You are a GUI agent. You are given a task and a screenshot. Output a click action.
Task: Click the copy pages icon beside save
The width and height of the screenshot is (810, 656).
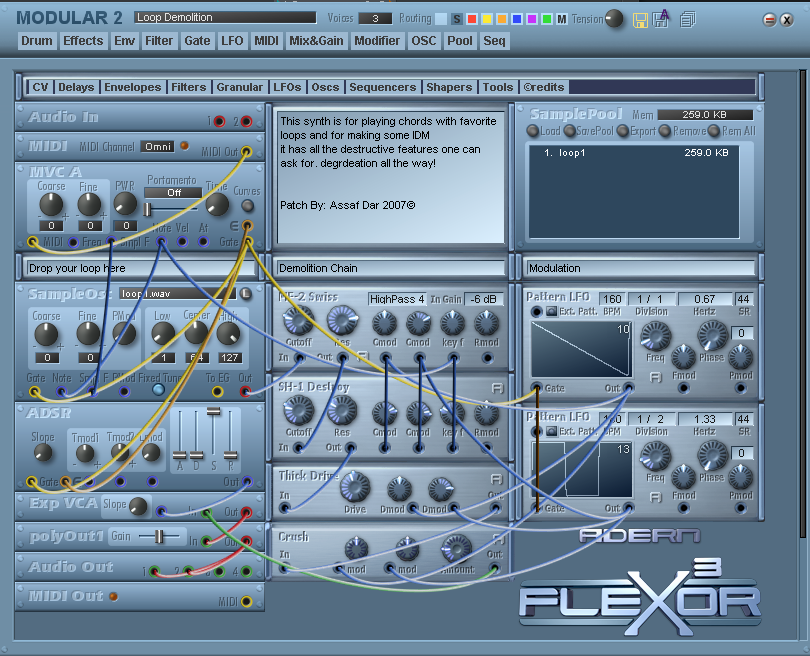tap(688, 20)
